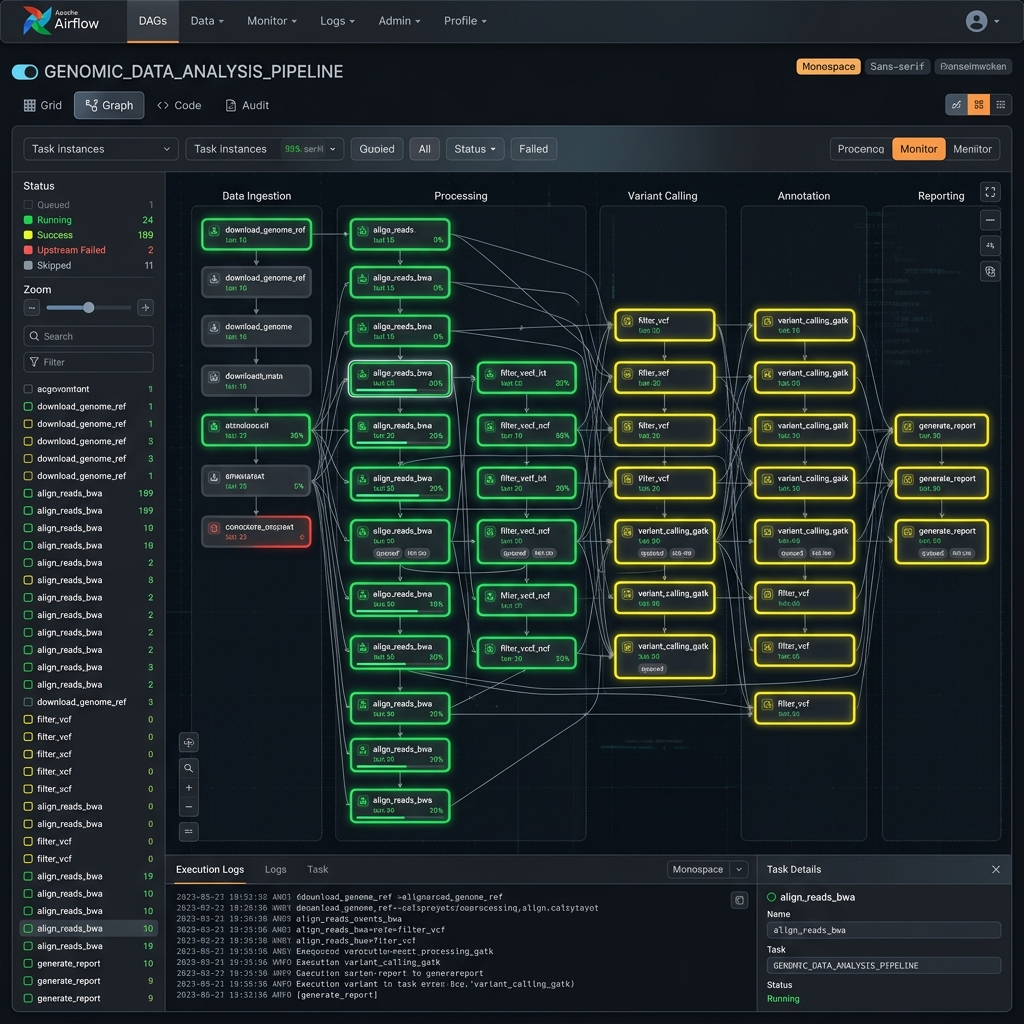The height and width of the screenshot is (1024, 1024).
Task: Open the Audit tab
Action: tap(247, 105)
